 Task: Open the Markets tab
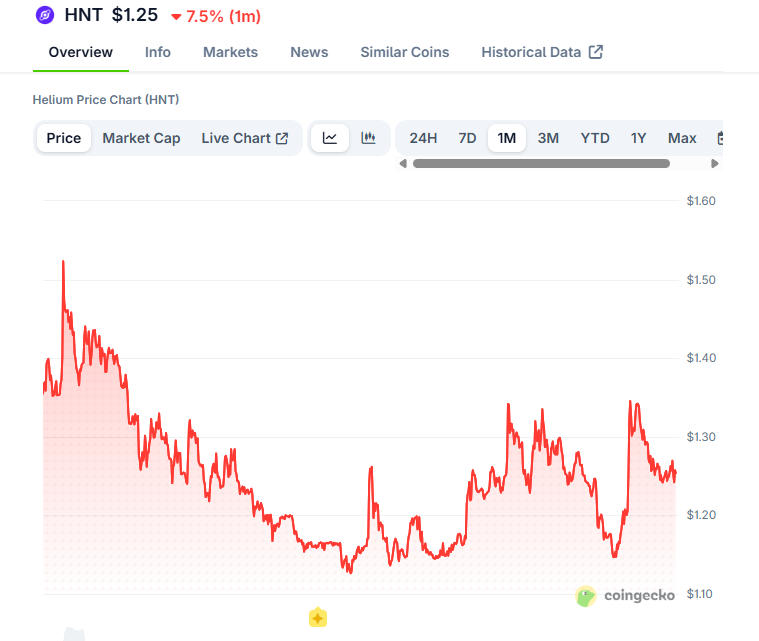coord(230,52)
